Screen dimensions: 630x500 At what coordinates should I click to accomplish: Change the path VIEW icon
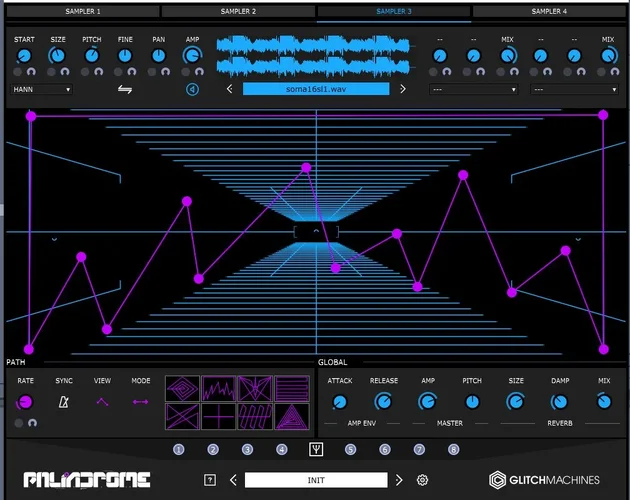(102, 402)
